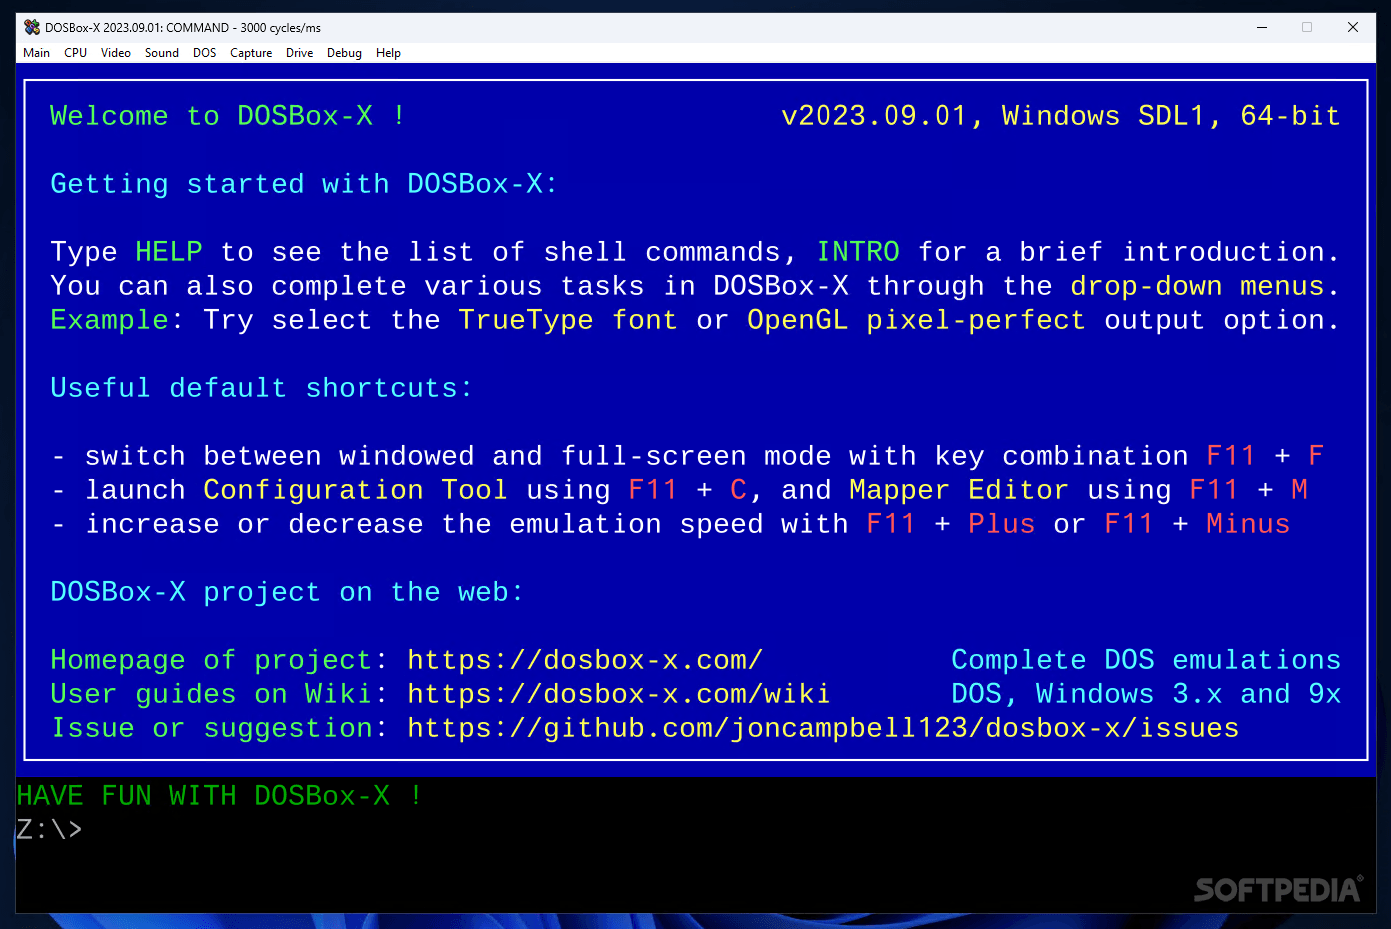Open the Help menu

(x=388, y=53)
